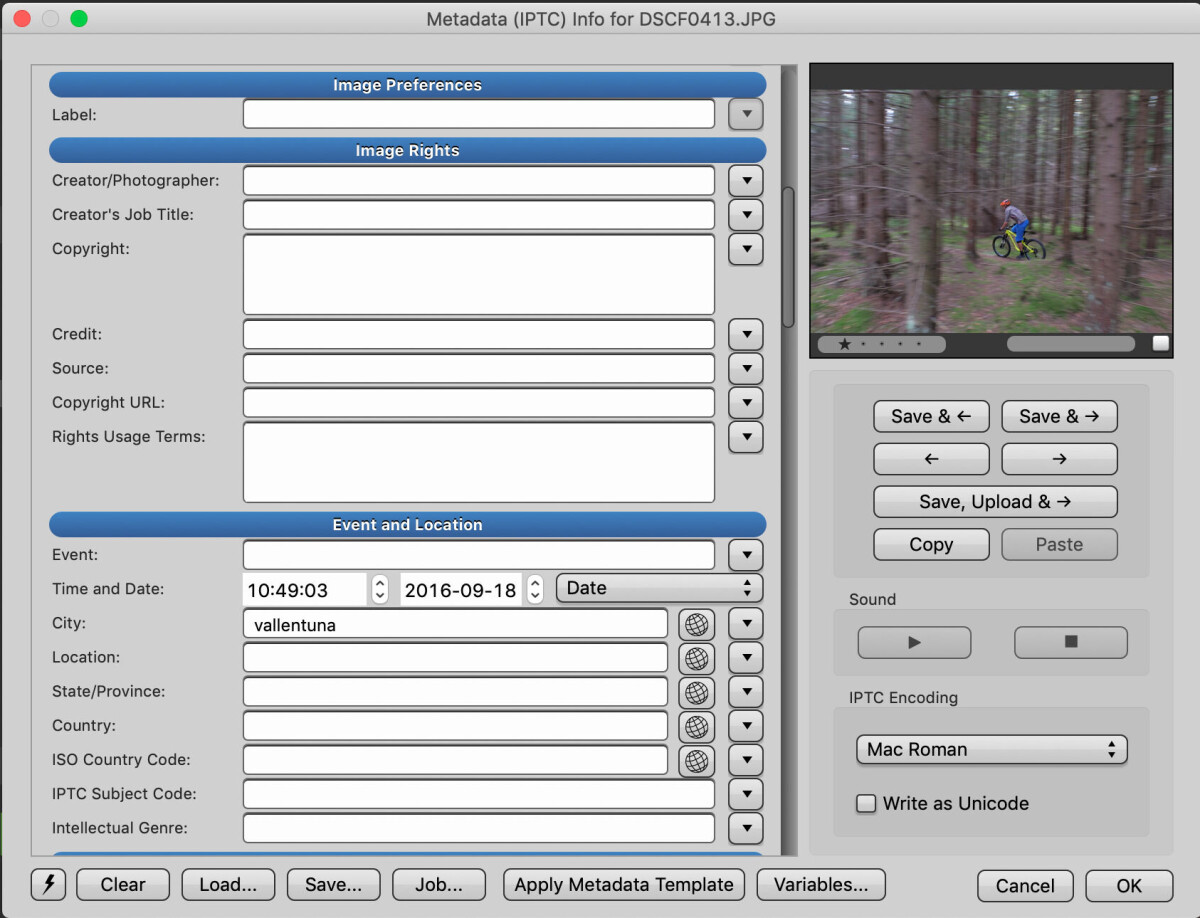The width and height of the screenshot is (1200, 918).
Task: Stop the sound playback
Action: 1071,643
